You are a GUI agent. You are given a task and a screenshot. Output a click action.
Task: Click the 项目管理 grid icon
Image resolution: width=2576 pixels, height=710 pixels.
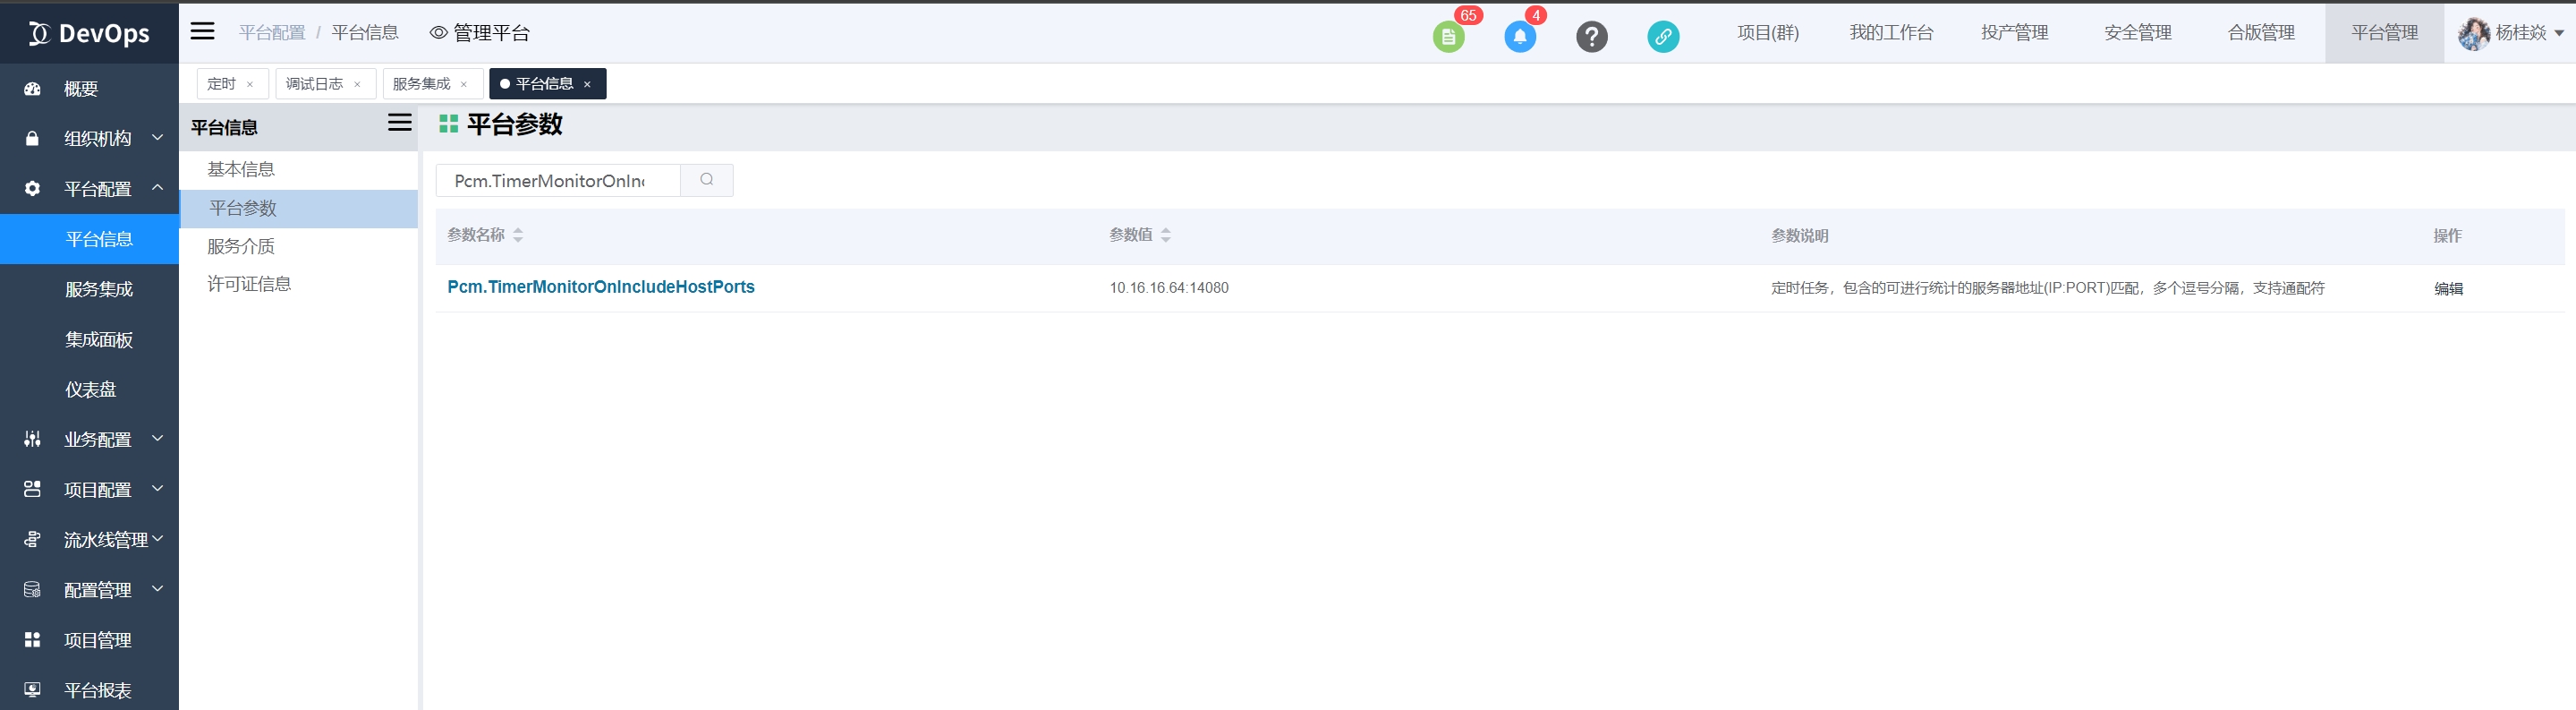tap(32, 640)
